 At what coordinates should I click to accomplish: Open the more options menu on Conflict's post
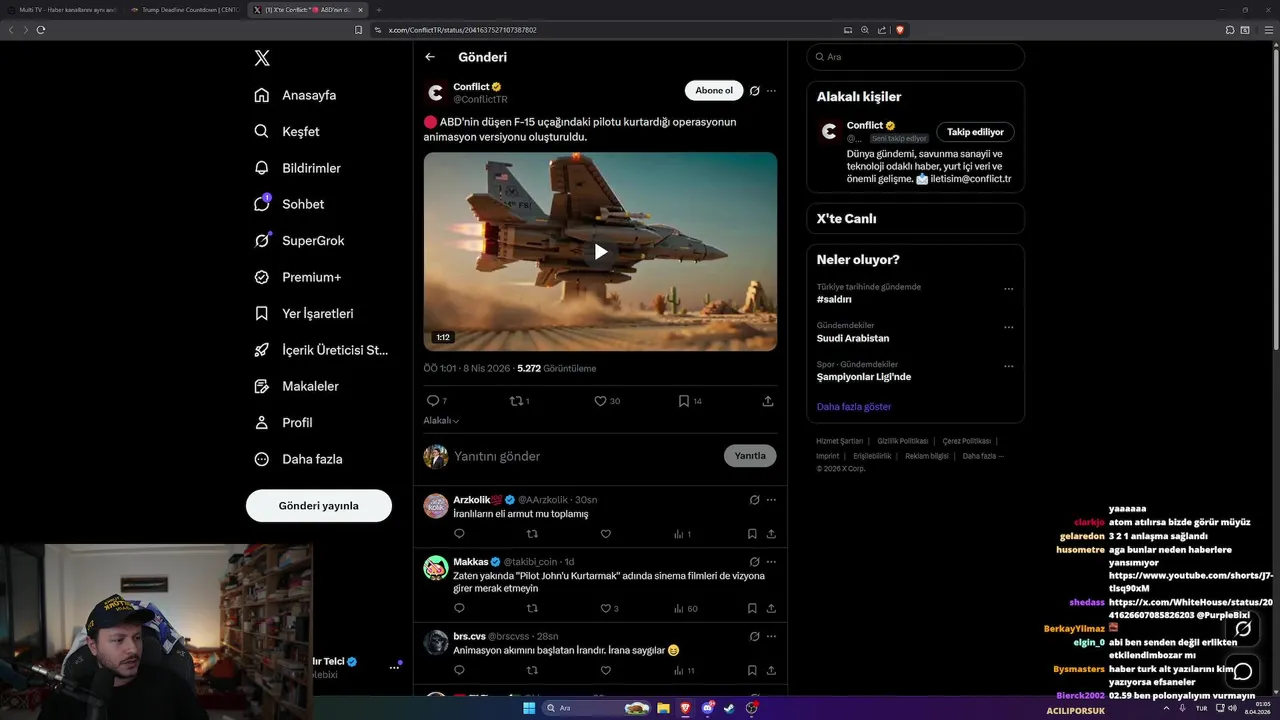(771, 91)
